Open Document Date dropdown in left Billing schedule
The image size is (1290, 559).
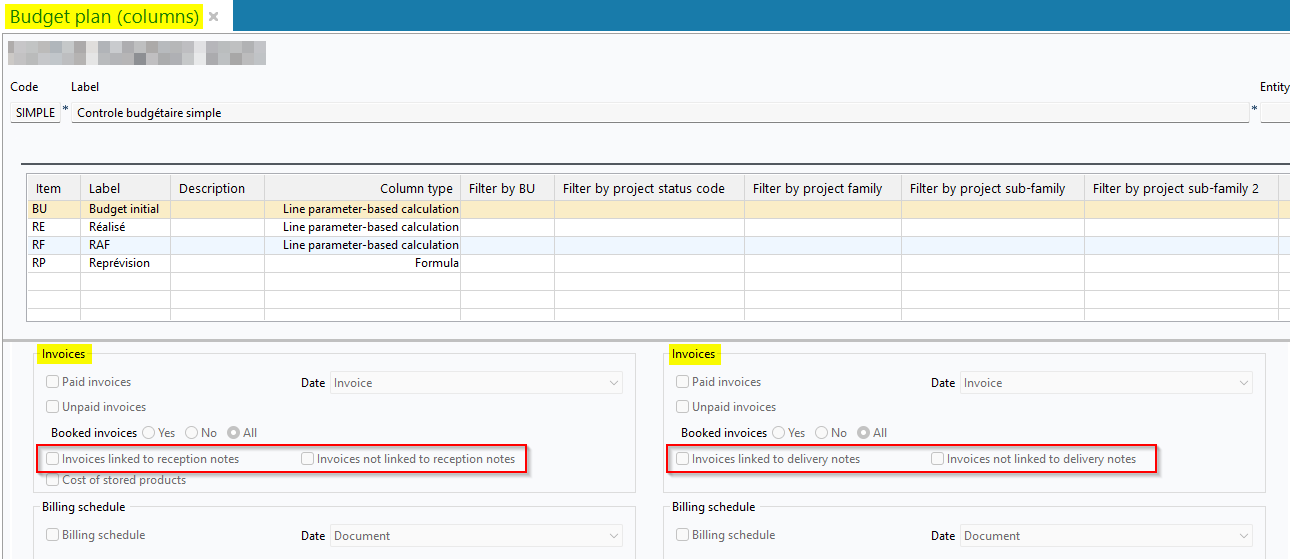pos(476,536)
